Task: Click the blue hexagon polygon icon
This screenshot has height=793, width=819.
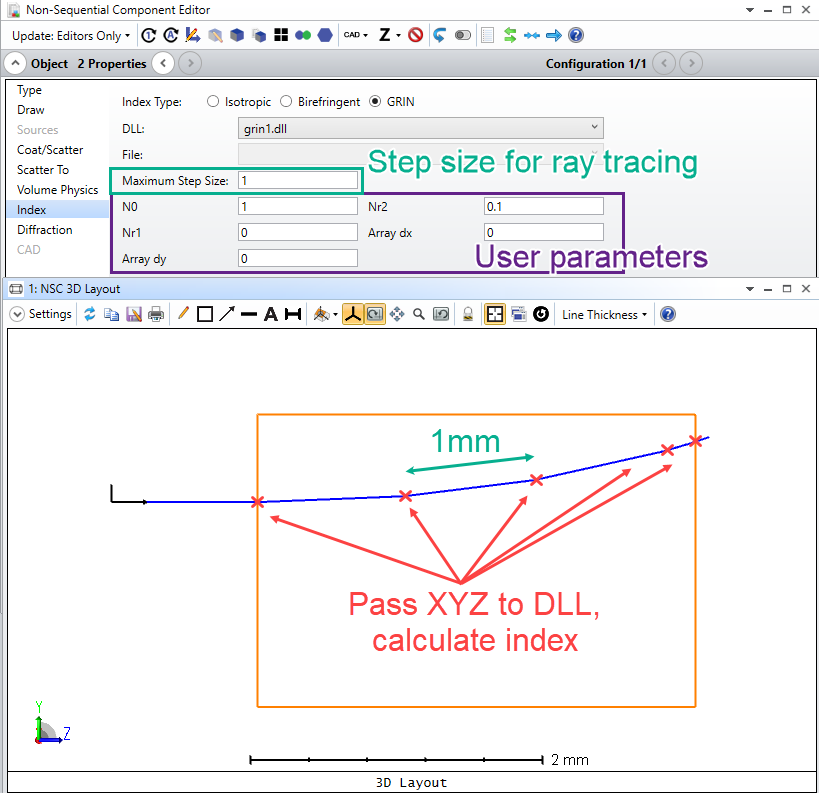Action: tap(325, 36)
